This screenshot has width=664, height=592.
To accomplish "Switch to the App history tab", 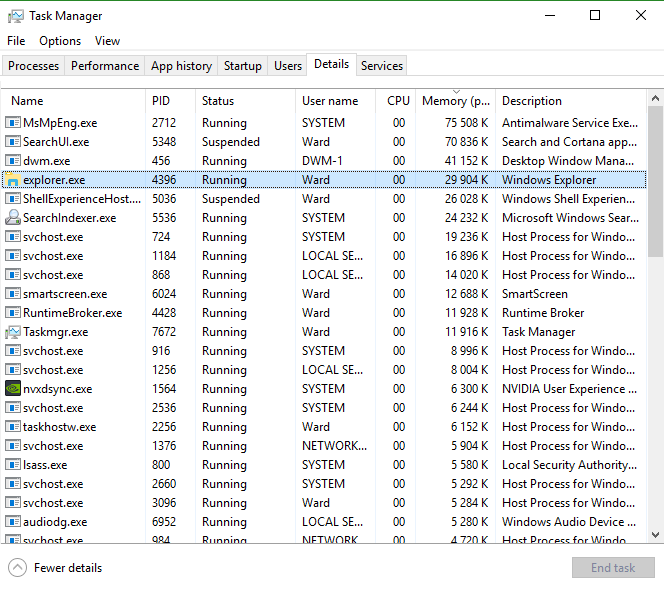I will click(x=181, y=66).
